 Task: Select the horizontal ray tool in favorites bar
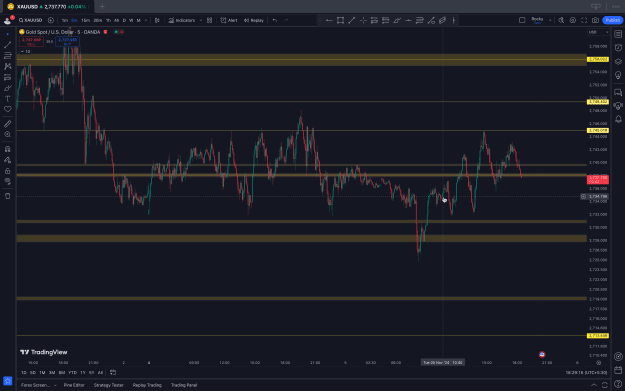click(329, 20)
